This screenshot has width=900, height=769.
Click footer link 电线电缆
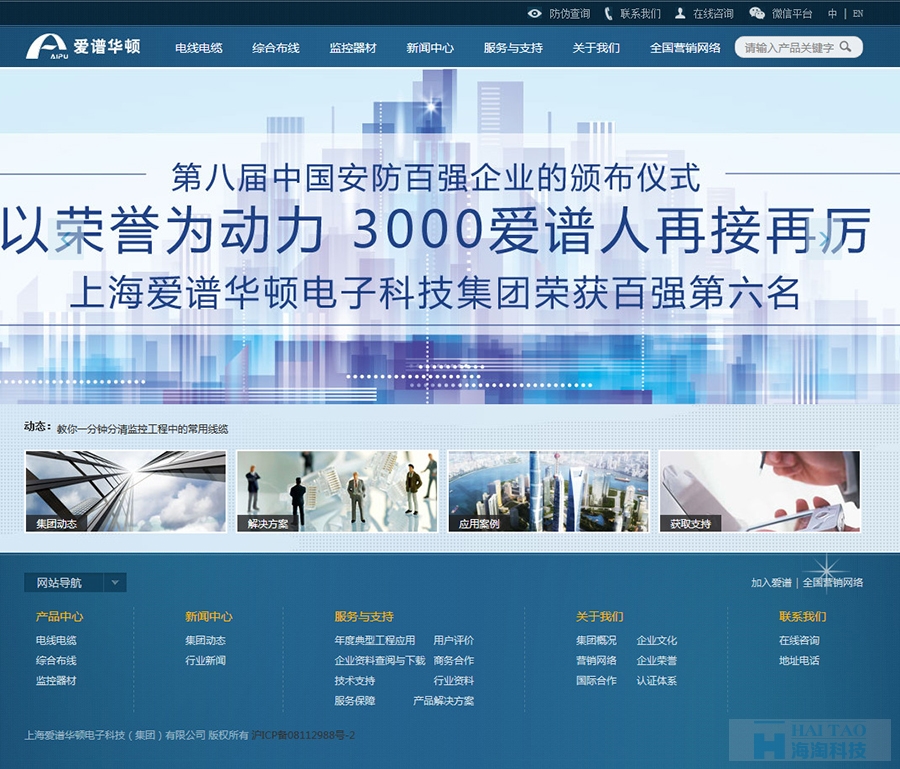56,640
